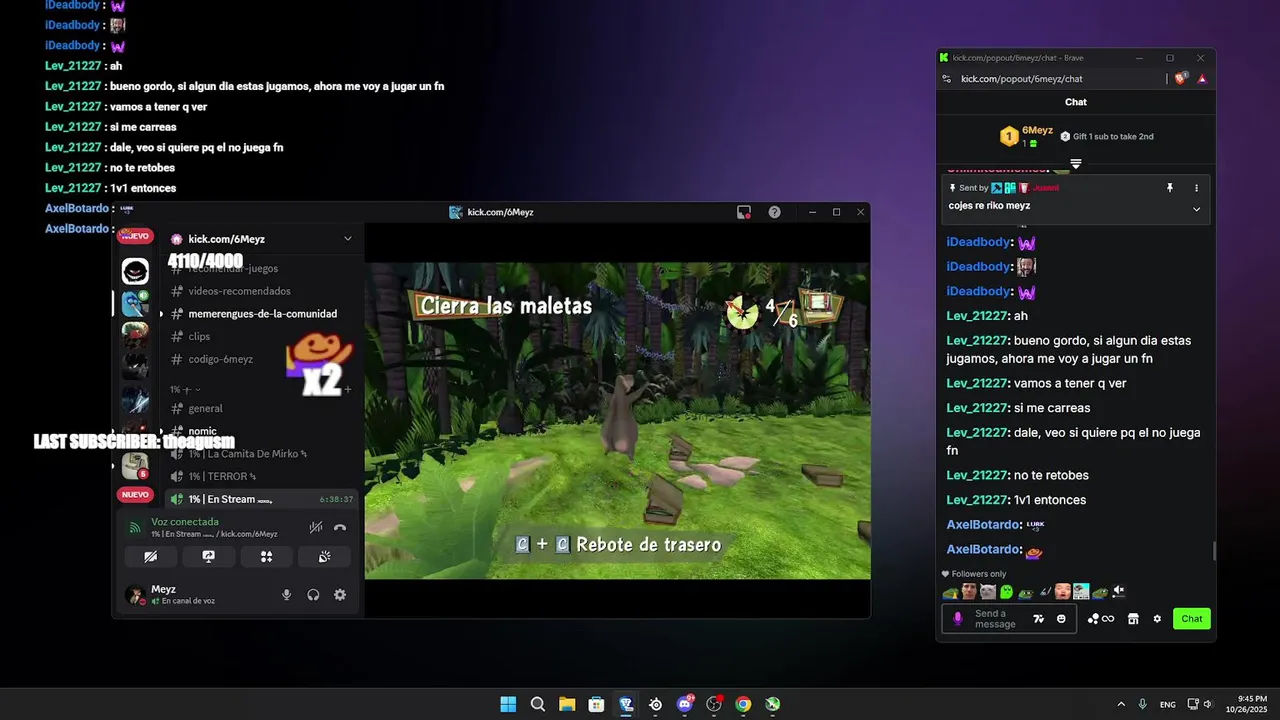
Task: Open emoji picker in Kick chat
Action: 1061,619
